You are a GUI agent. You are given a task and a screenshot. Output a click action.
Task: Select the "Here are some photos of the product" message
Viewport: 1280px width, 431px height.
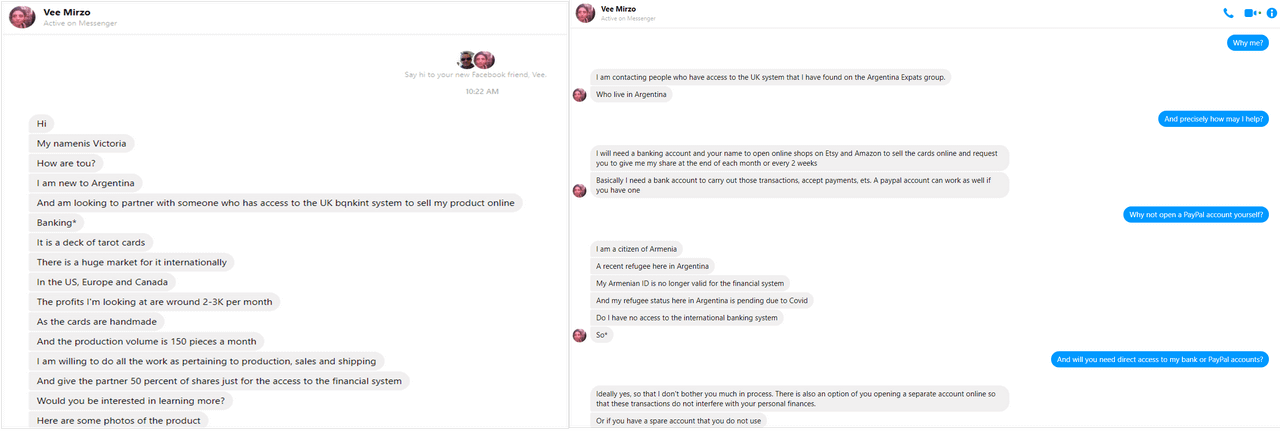(x=119, y=420)
